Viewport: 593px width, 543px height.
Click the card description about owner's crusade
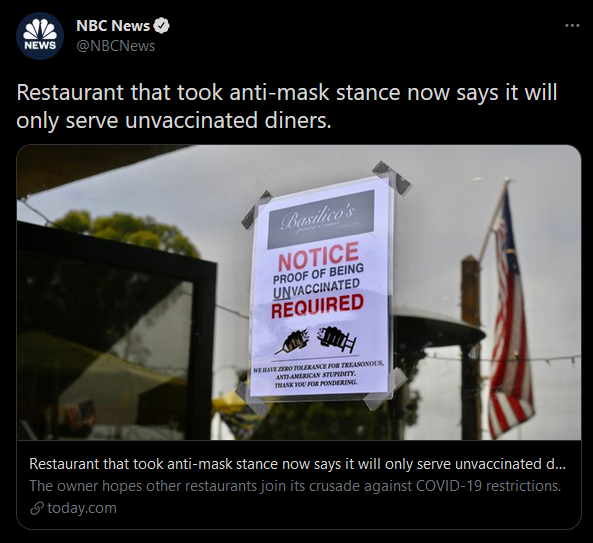[295, 486]
